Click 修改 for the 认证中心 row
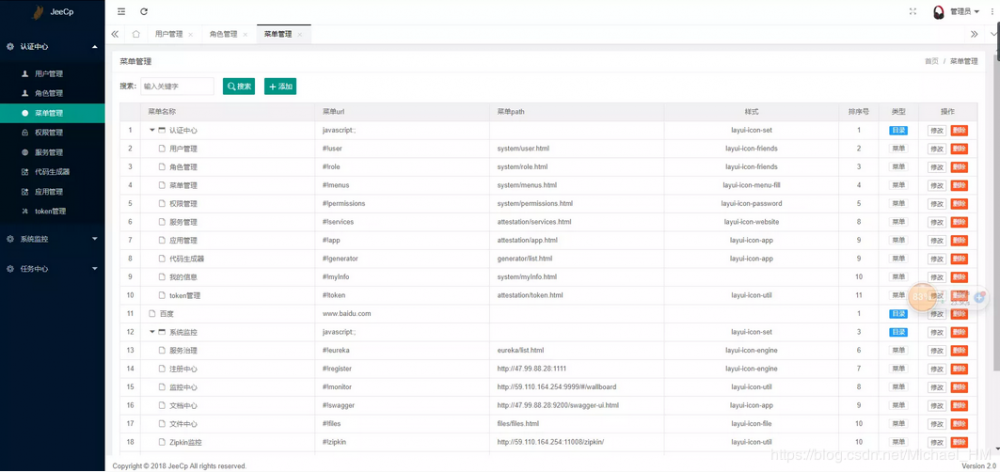 click(936, 130)
